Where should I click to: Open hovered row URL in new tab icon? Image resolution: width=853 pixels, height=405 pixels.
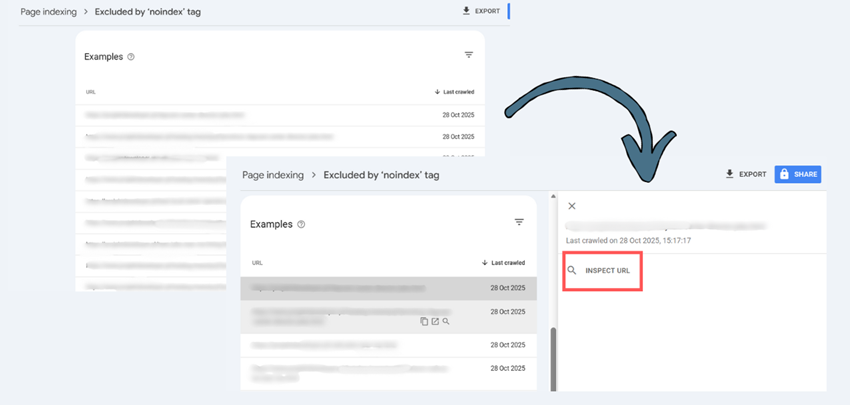point(435,322)
